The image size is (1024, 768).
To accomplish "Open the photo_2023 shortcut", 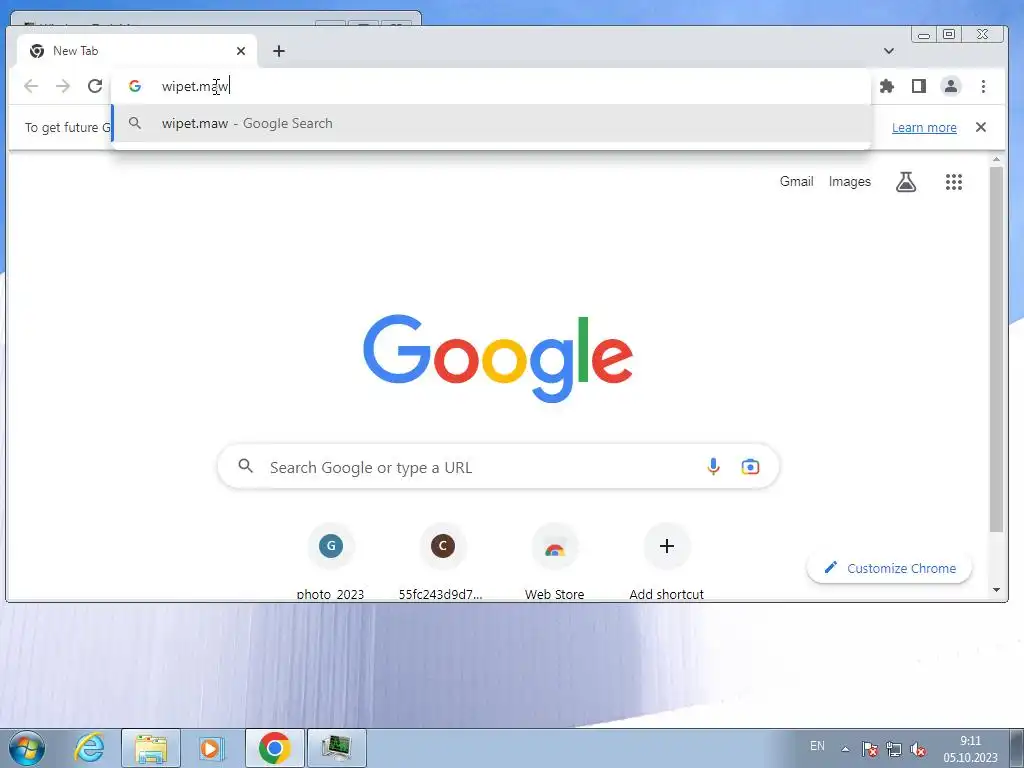I will 330,562.
